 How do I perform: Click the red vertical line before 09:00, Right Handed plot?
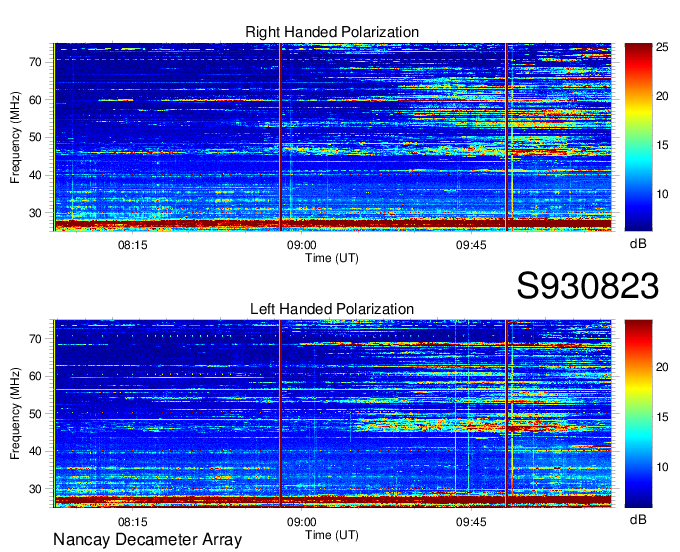pyautogui.click(x=280, y=137)
